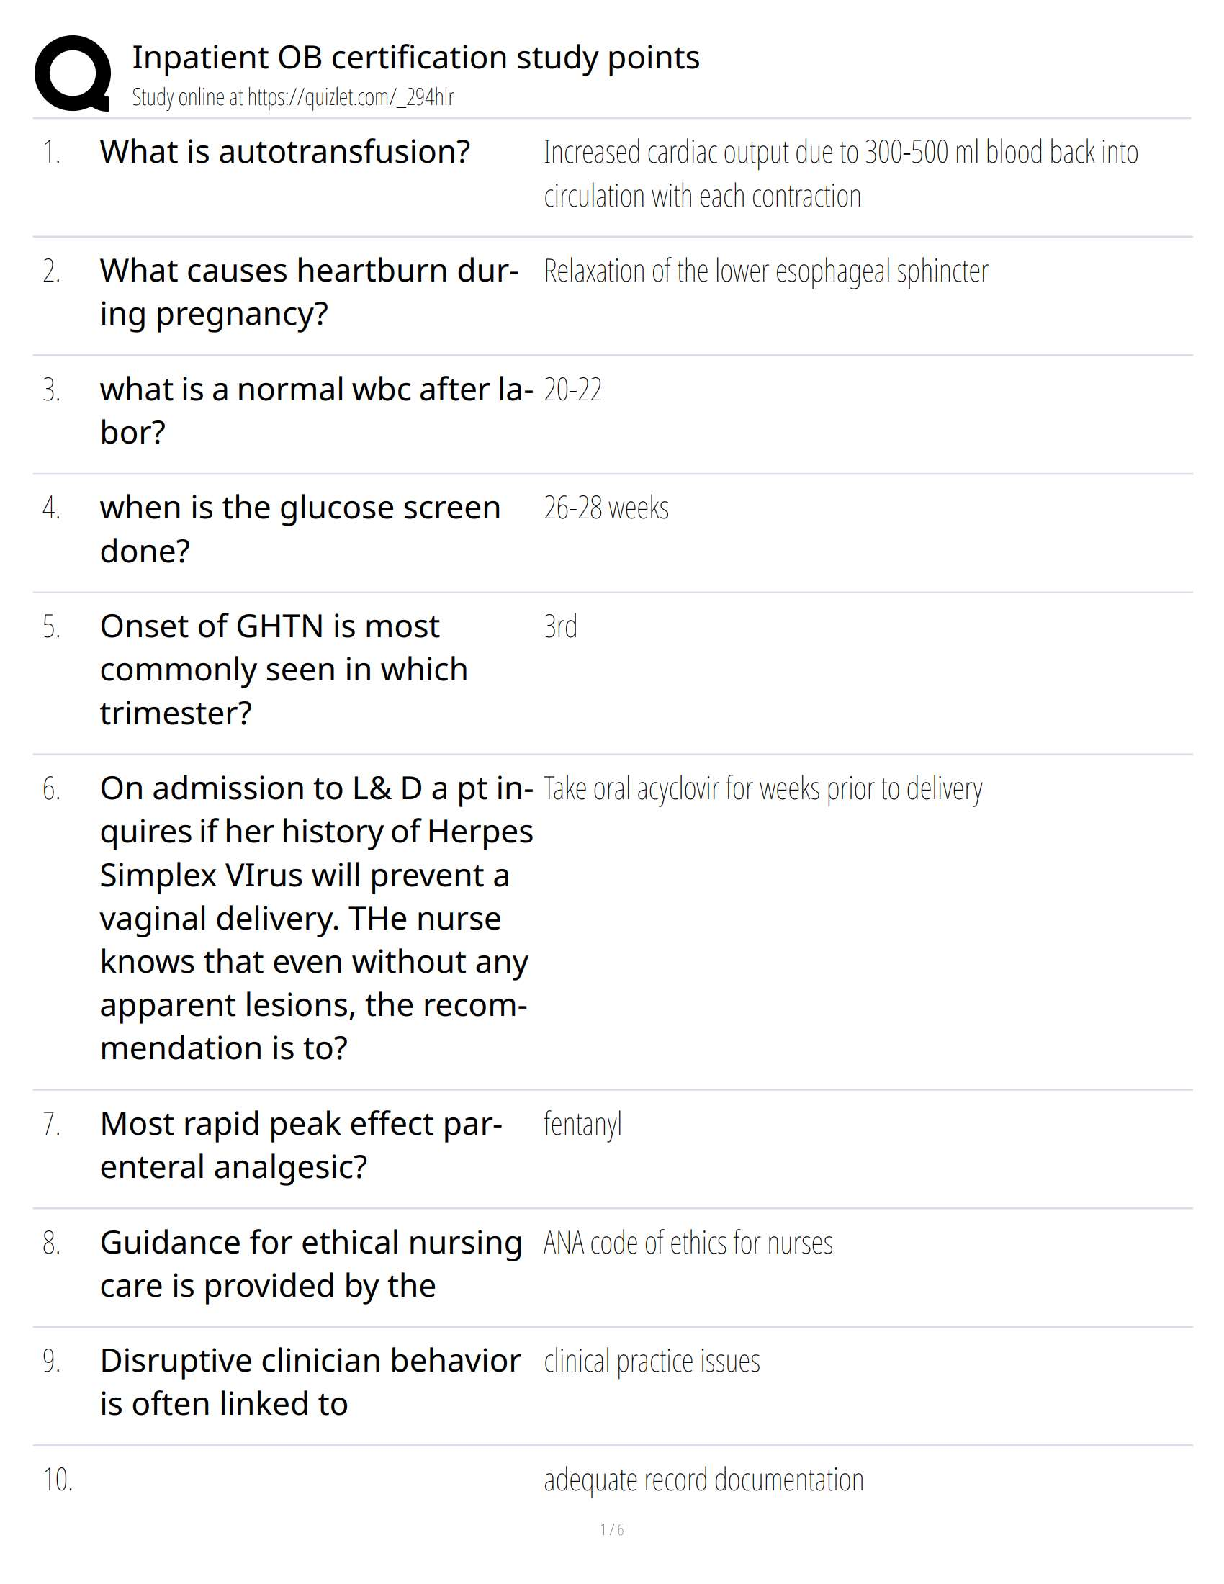Select the glucose screen question
This screenshot has height=1584, width=1224.
click(300, 529)
